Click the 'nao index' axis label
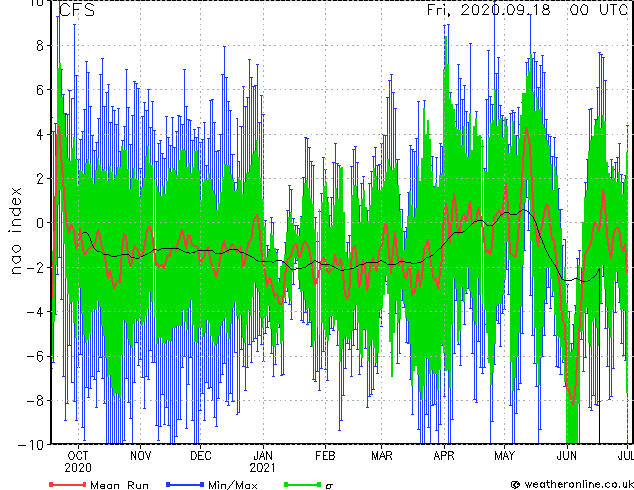This screenshot has height=490, width=634. click(15, 231)
